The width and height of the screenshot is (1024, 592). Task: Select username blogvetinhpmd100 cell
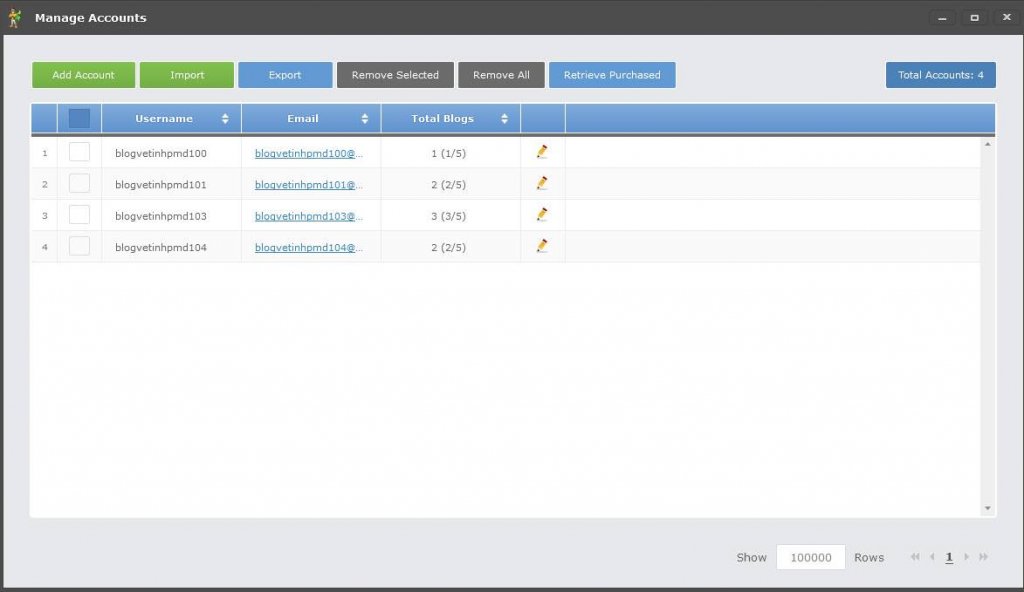coord(172,153)
